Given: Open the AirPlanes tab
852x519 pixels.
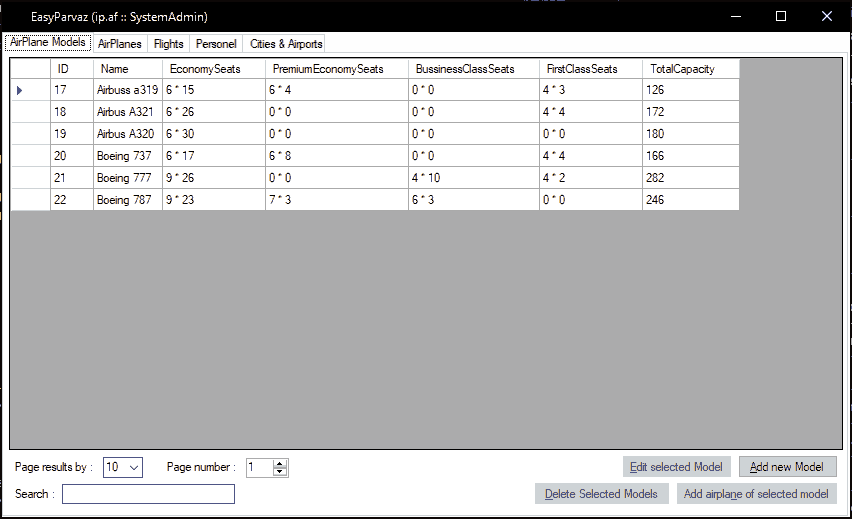Looking at the screenshot, I should point(120,44).
